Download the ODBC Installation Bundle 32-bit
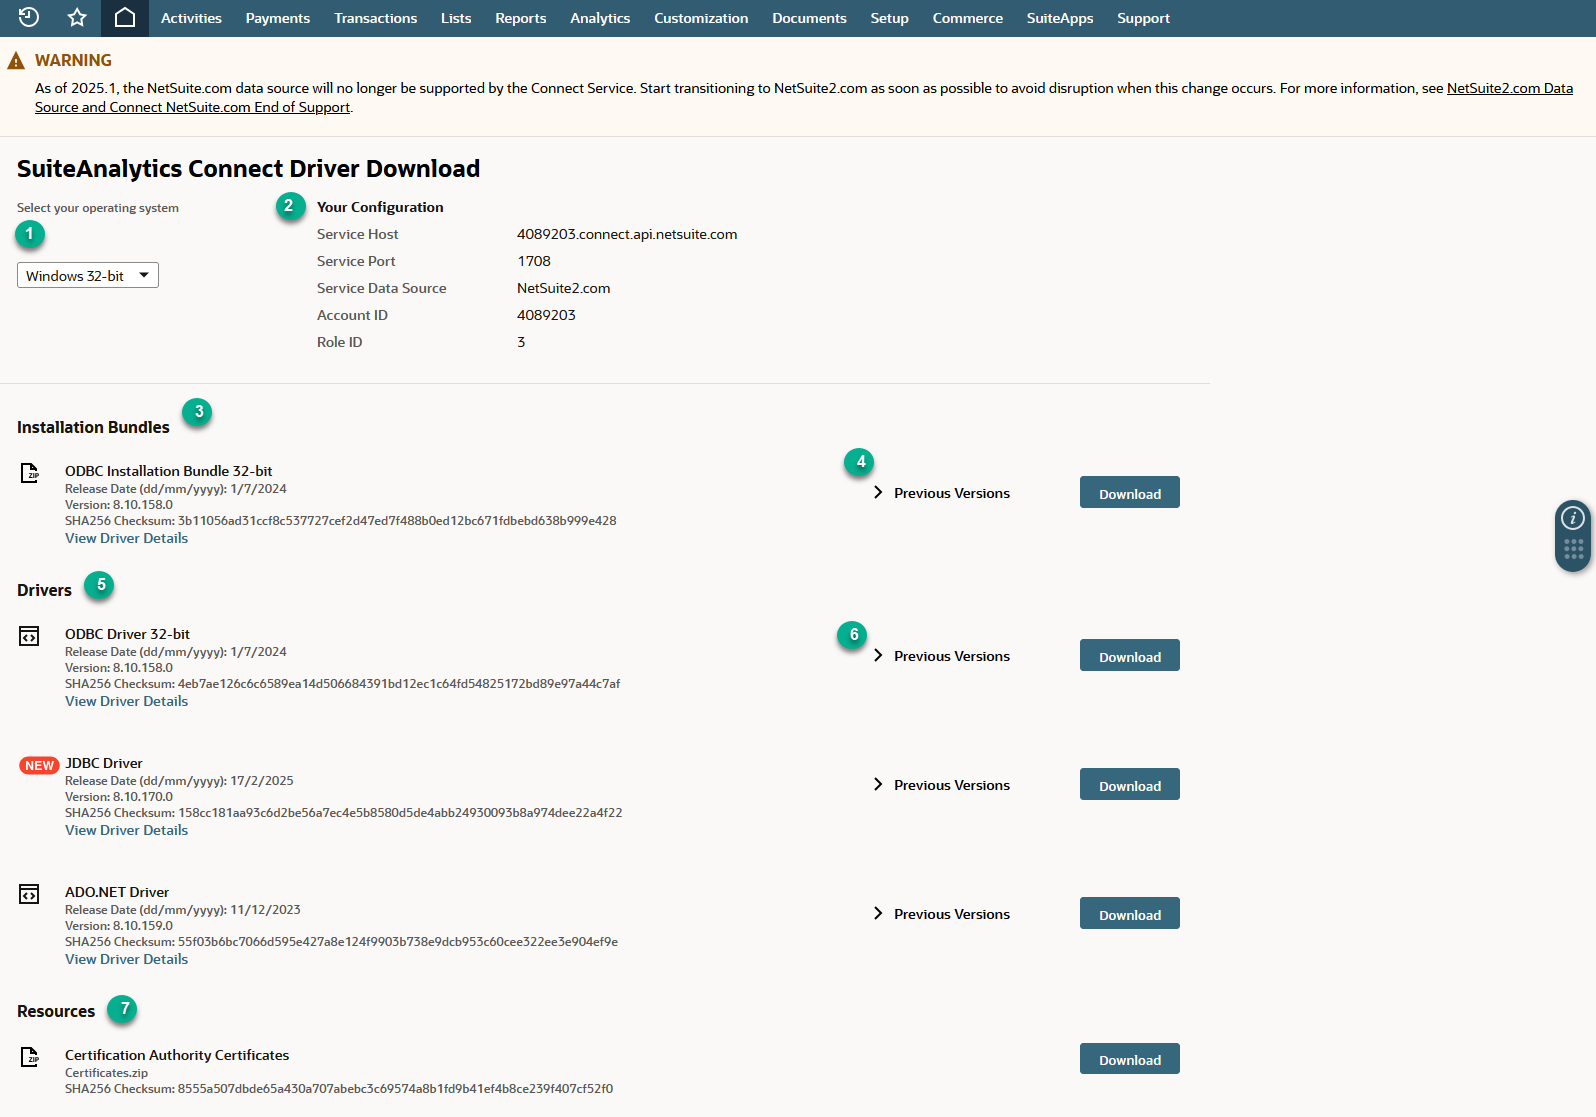This screenshot has width=1596, height=1117. pos(1130,493)
